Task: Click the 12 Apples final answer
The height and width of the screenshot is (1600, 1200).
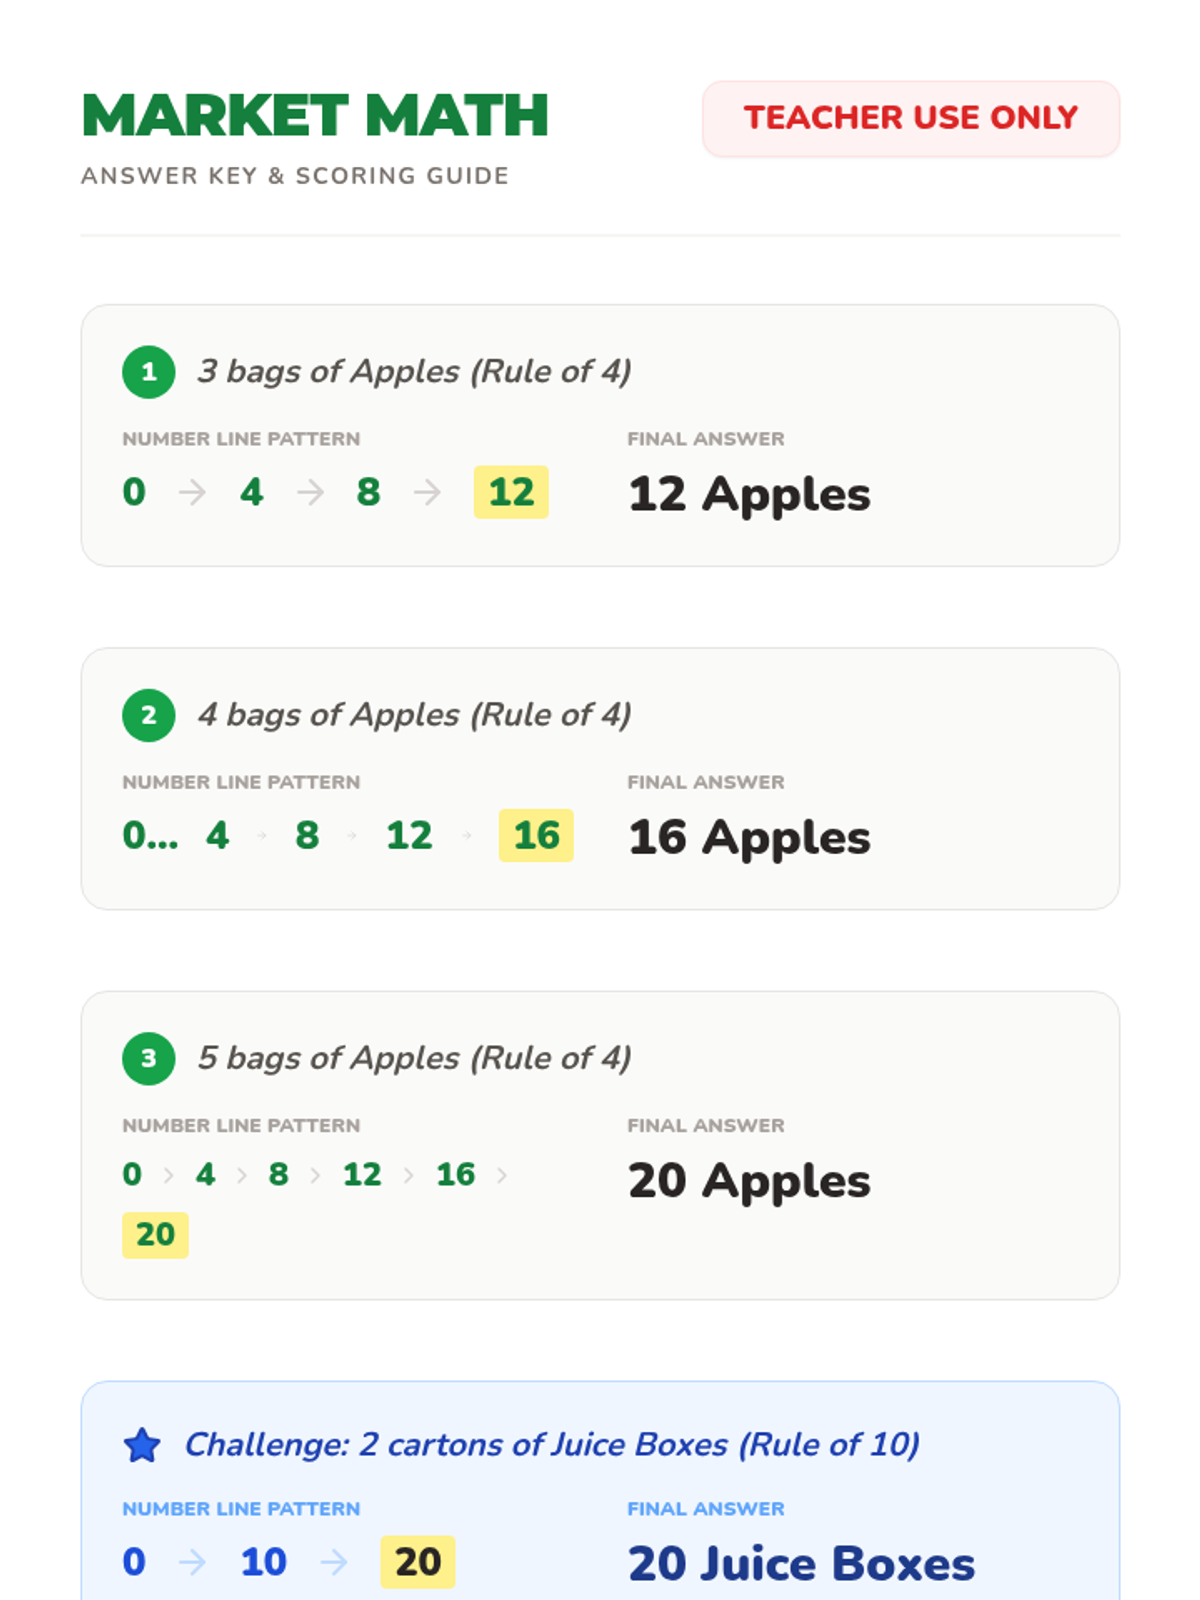Action: (749, 494)
